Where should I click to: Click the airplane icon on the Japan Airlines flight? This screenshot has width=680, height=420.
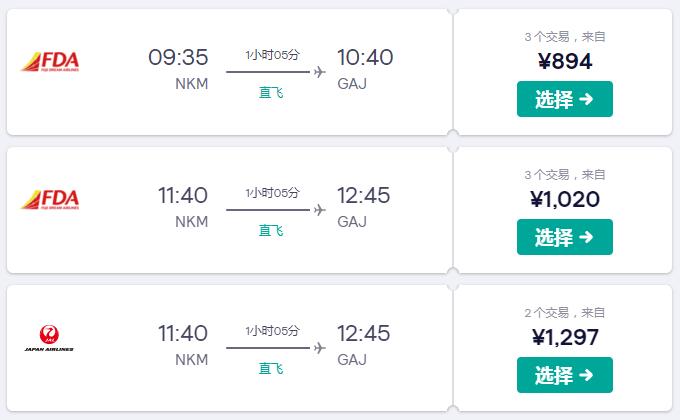(320, 348)
